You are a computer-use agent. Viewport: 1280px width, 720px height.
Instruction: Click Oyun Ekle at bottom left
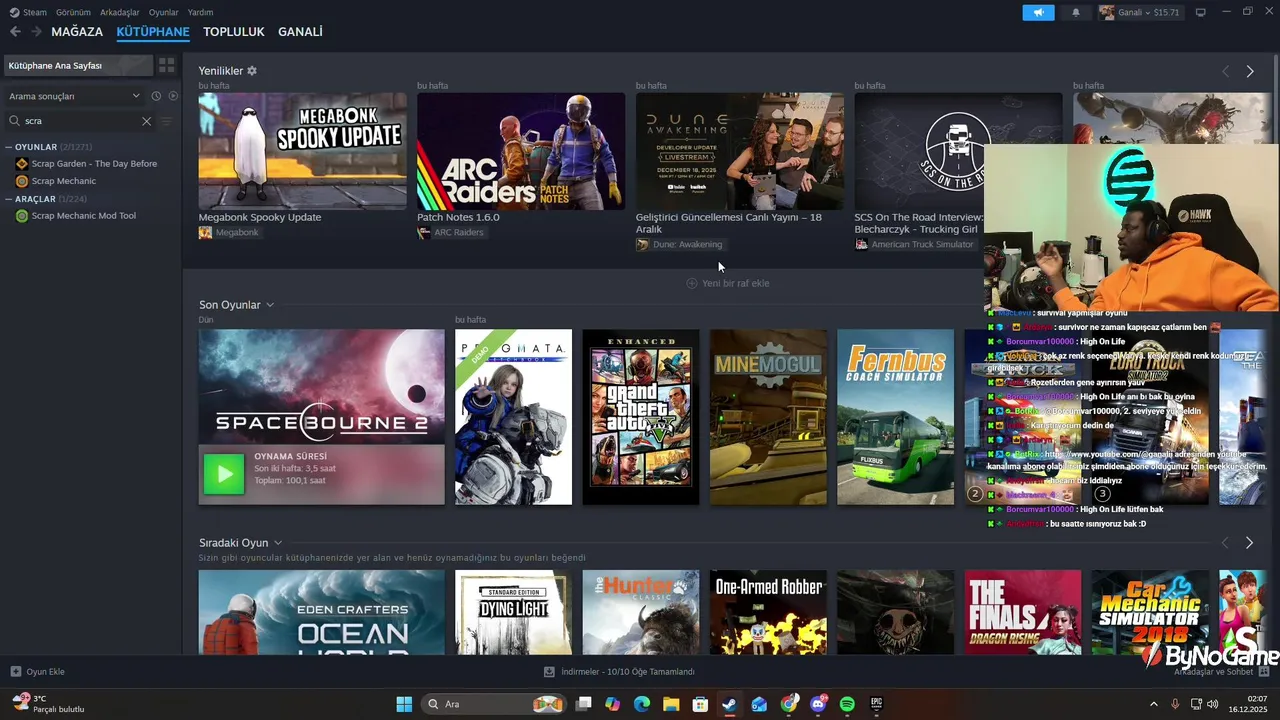pos(38,672)
